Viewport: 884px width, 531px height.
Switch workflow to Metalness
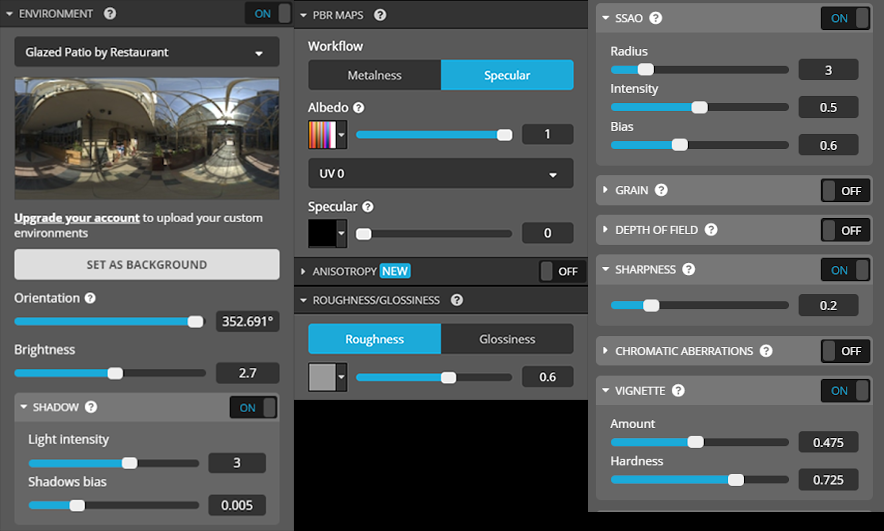[x=374, y=75]
